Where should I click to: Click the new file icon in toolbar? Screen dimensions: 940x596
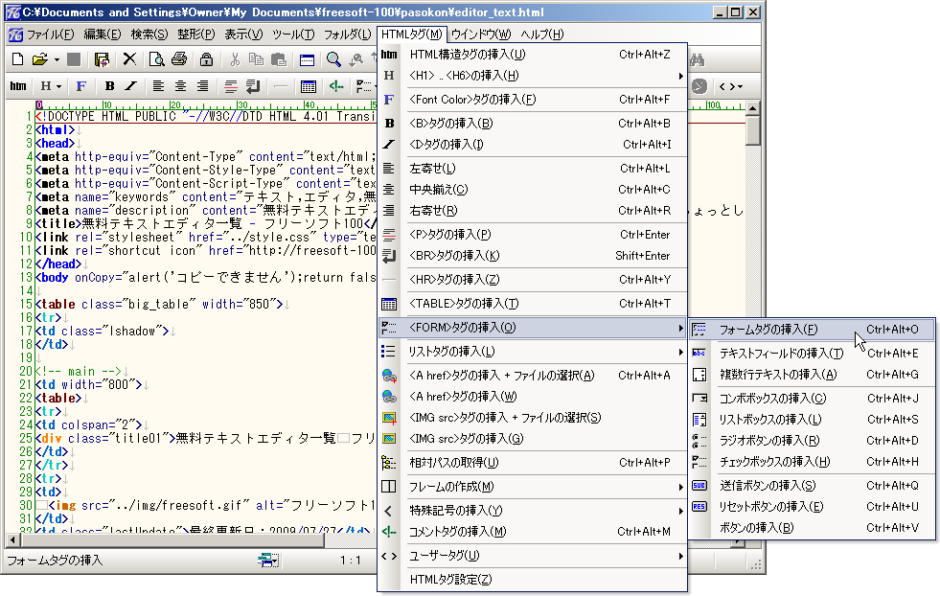18,60
